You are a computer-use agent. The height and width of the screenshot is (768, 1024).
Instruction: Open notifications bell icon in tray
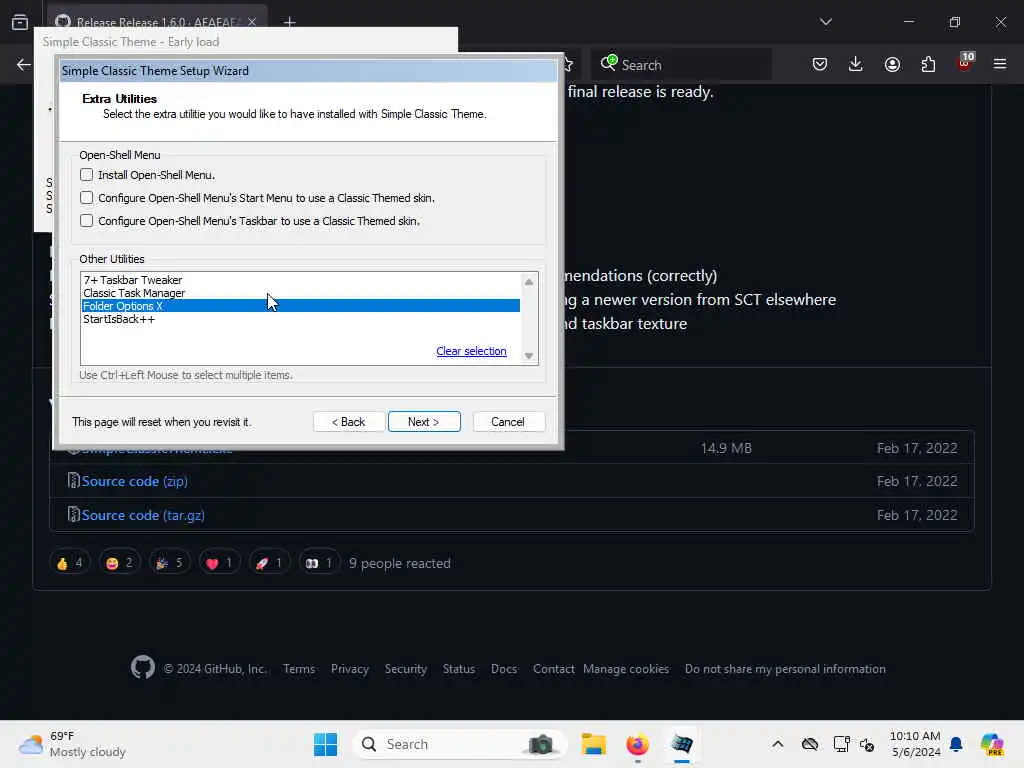[956, 744]
